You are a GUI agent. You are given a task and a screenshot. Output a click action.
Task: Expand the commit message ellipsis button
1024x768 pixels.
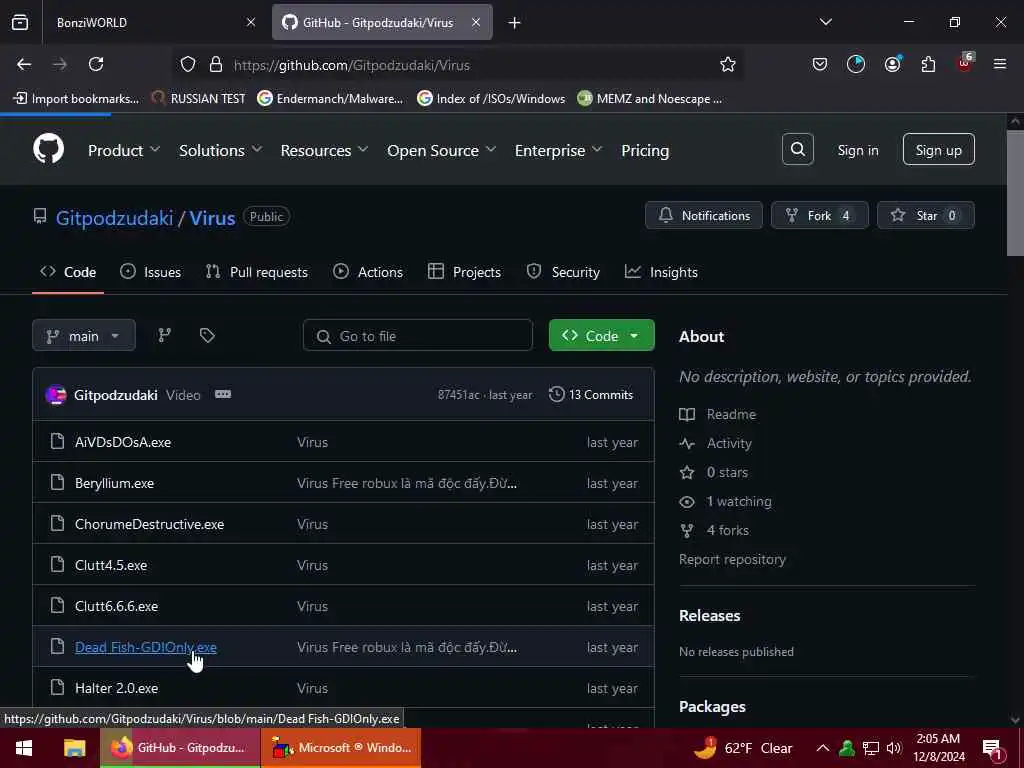pos(223,394)
